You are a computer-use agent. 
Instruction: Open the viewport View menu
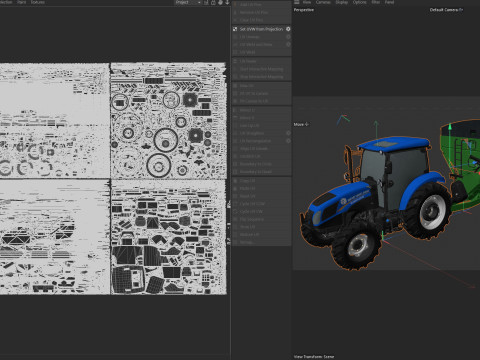(307, 2)
